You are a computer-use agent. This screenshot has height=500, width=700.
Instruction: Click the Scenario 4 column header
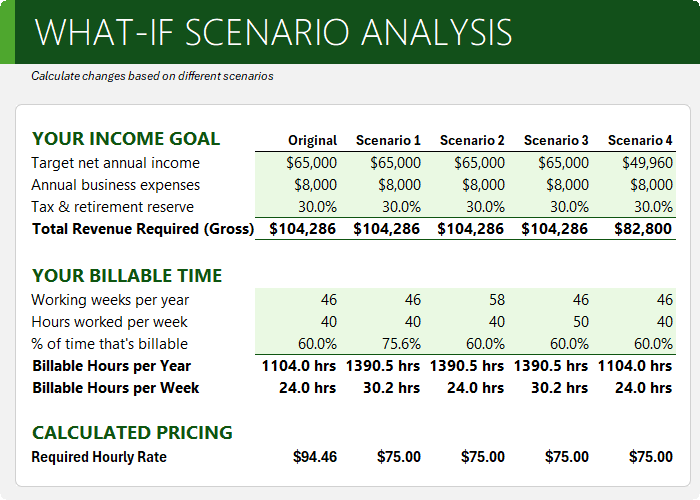[640, 141]
